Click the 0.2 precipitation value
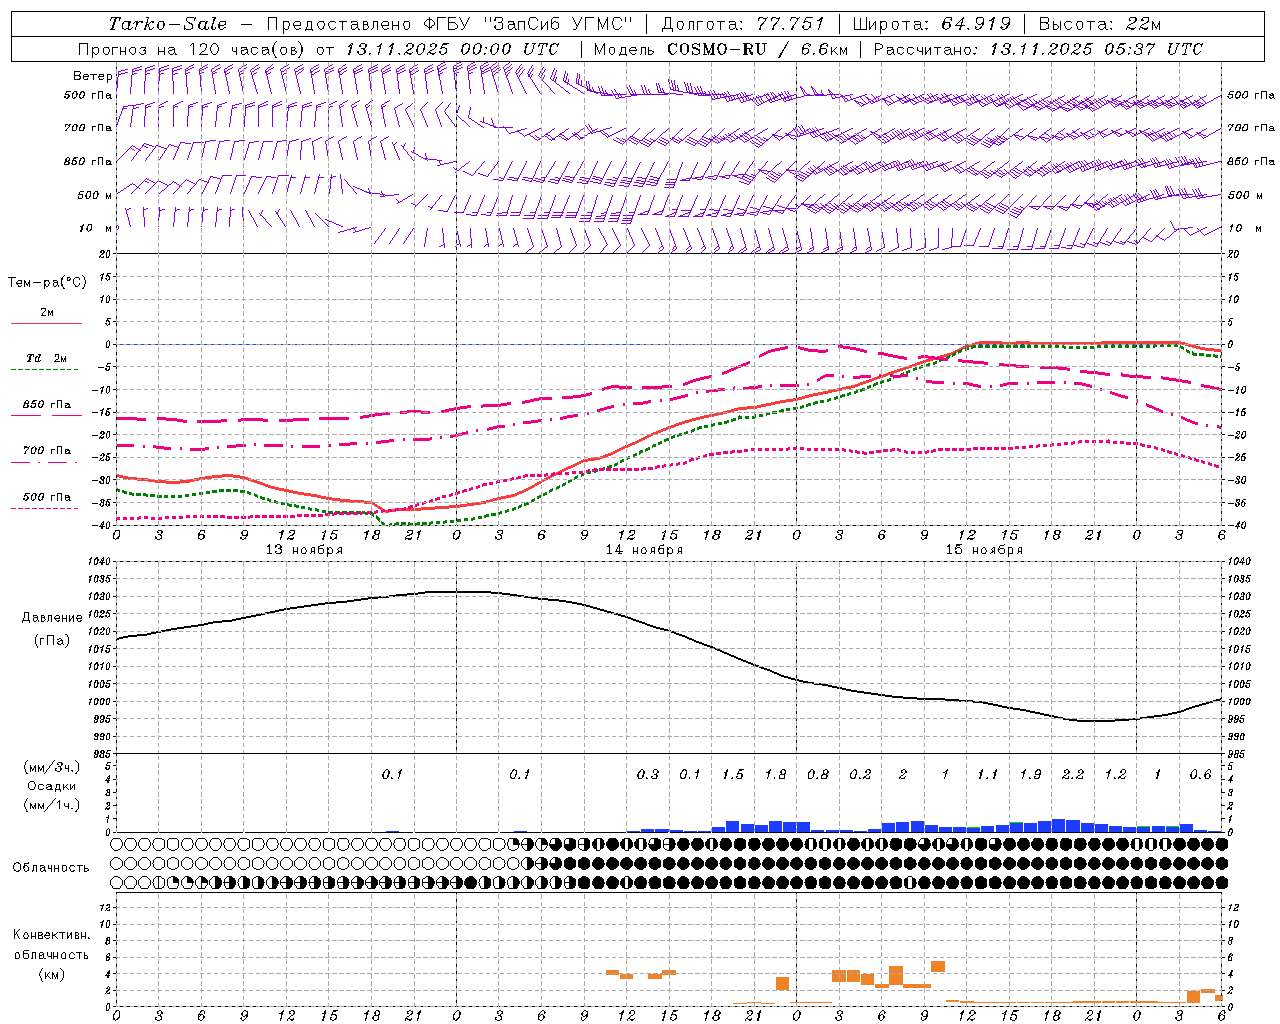 pos(860,774)
